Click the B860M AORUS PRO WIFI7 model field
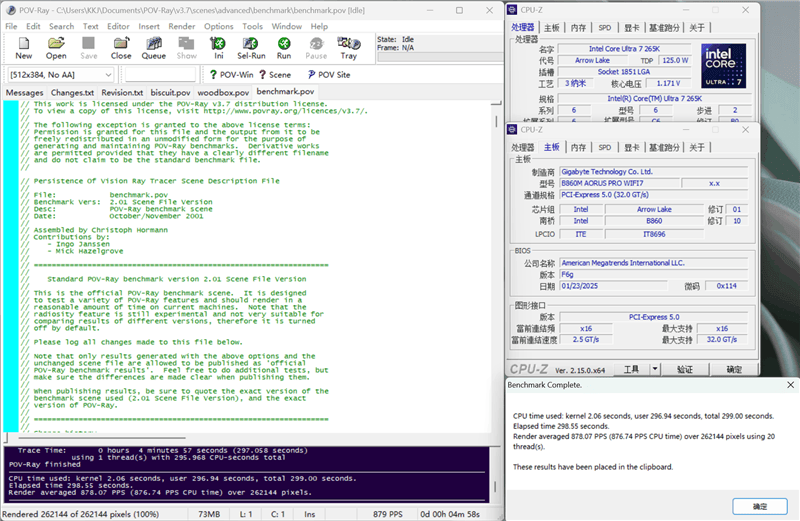Viewport: 800px width, 521px height. pyautogui.click(x=619, y=183)
